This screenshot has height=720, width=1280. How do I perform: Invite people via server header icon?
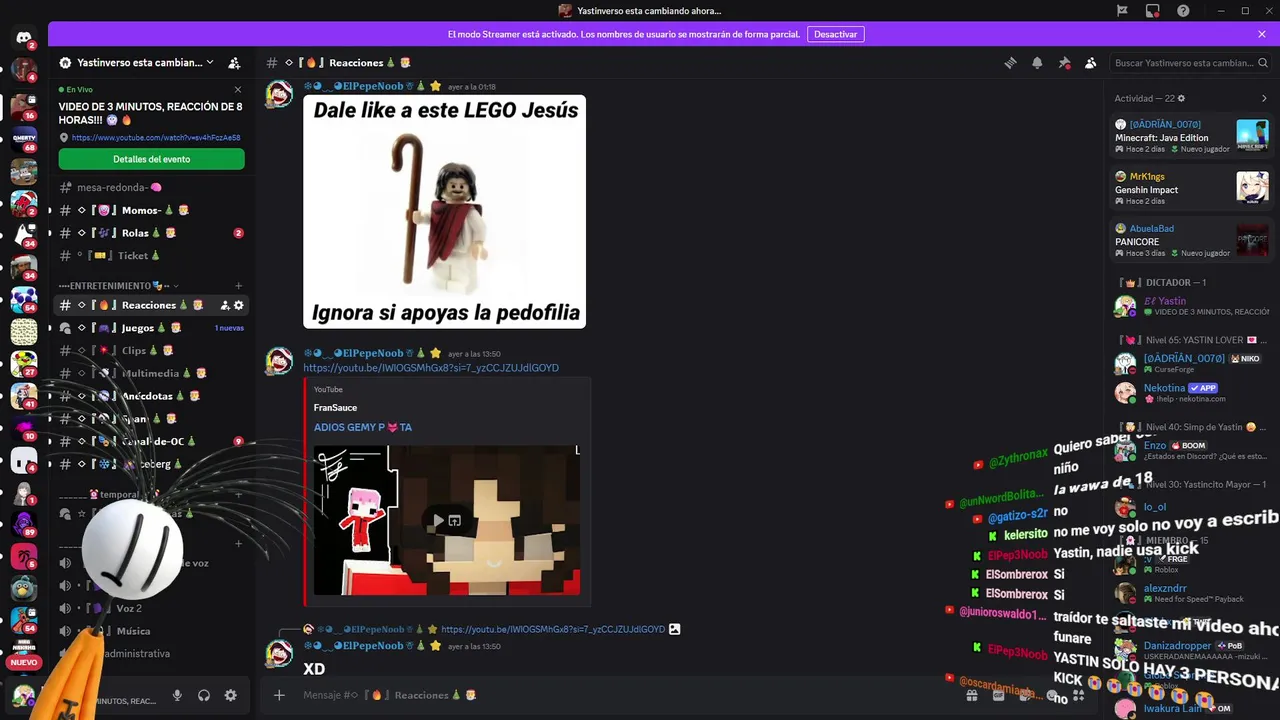coord(234,63)
